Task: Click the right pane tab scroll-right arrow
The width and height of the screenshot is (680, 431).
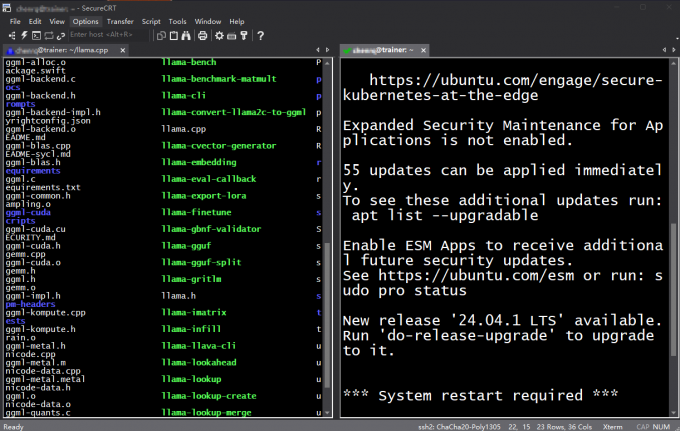Action: click(x=673, y=50)
